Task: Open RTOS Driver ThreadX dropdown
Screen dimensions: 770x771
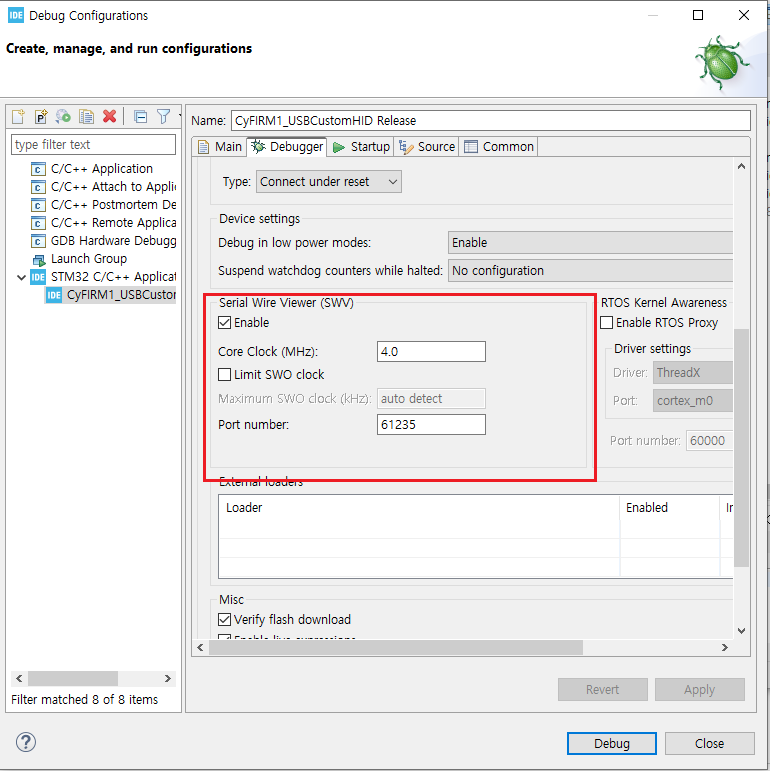Action: [x=692, y=373]
